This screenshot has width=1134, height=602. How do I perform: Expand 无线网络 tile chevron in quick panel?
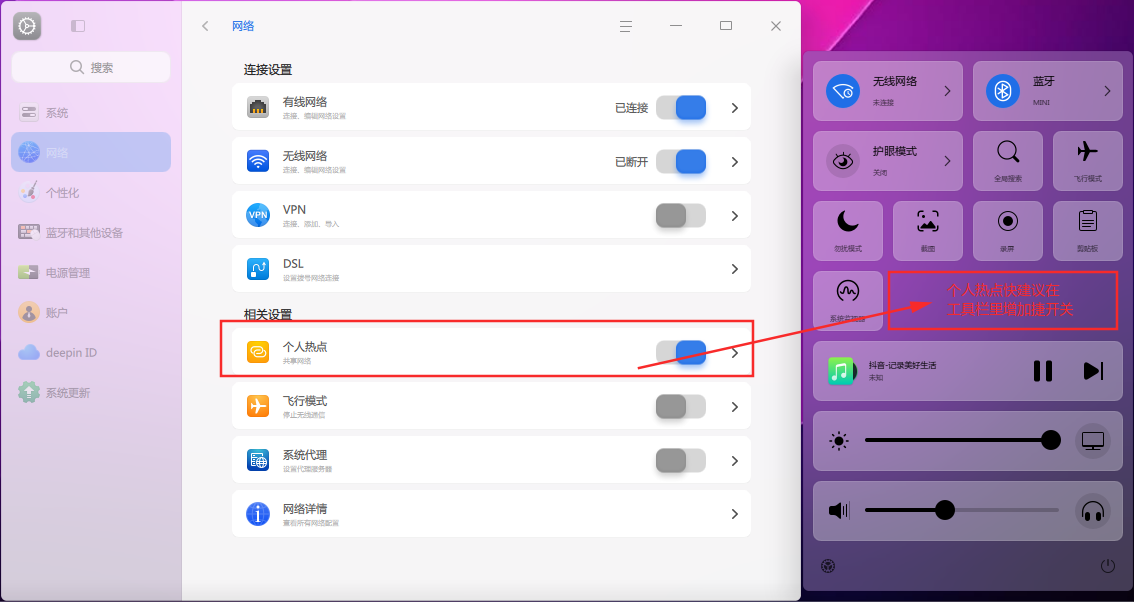(947, 91)
